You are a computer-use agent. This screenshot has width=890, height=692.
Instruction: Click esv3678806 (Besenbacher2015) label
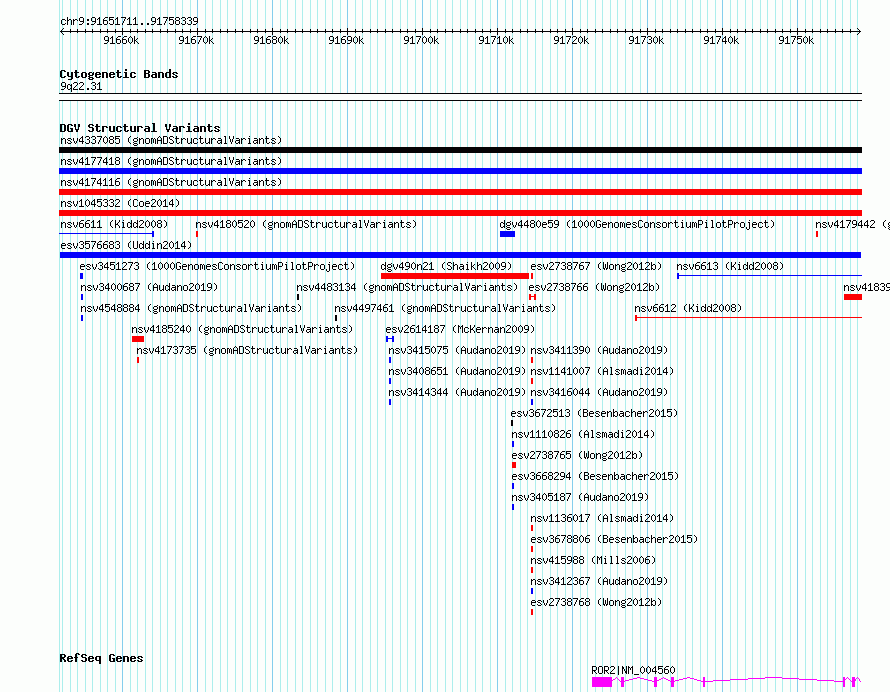point(614,539)
